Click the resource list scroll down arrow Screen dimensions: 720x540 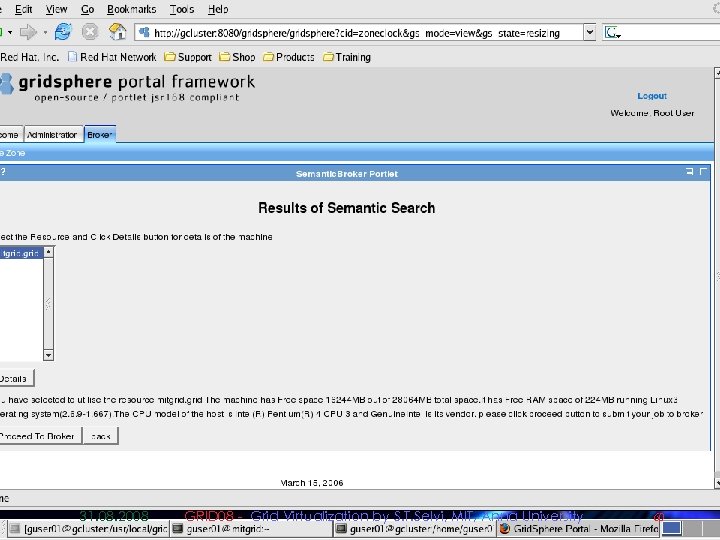pos(48,355)
